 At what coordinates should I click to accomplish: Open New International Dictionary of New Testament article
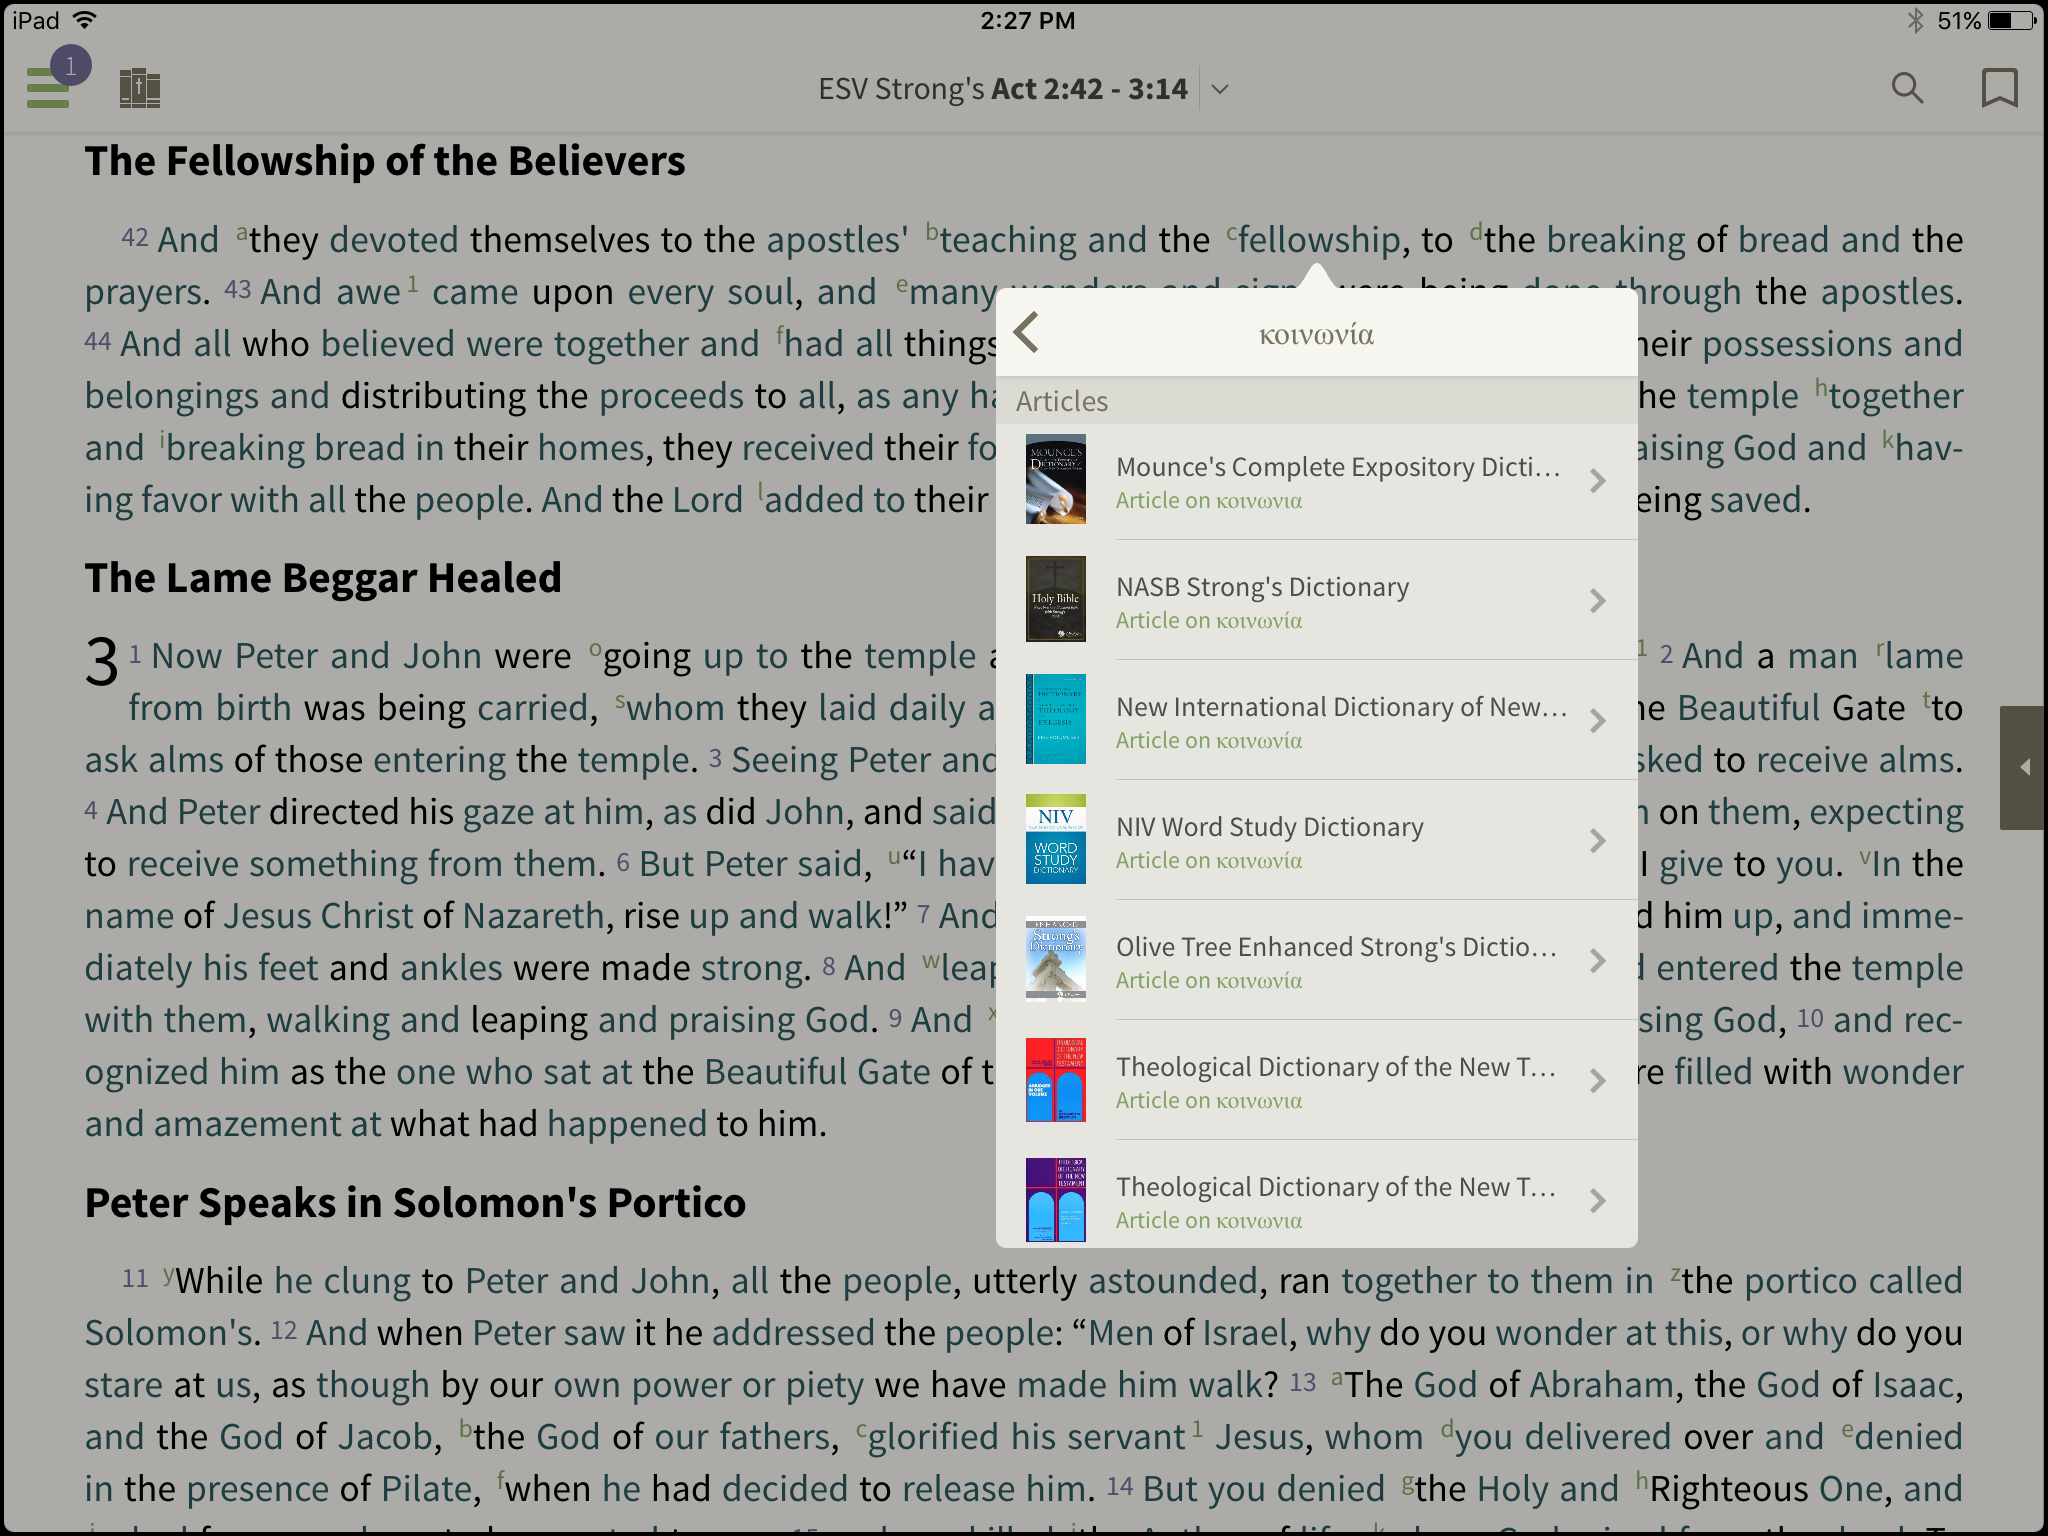1317,721
